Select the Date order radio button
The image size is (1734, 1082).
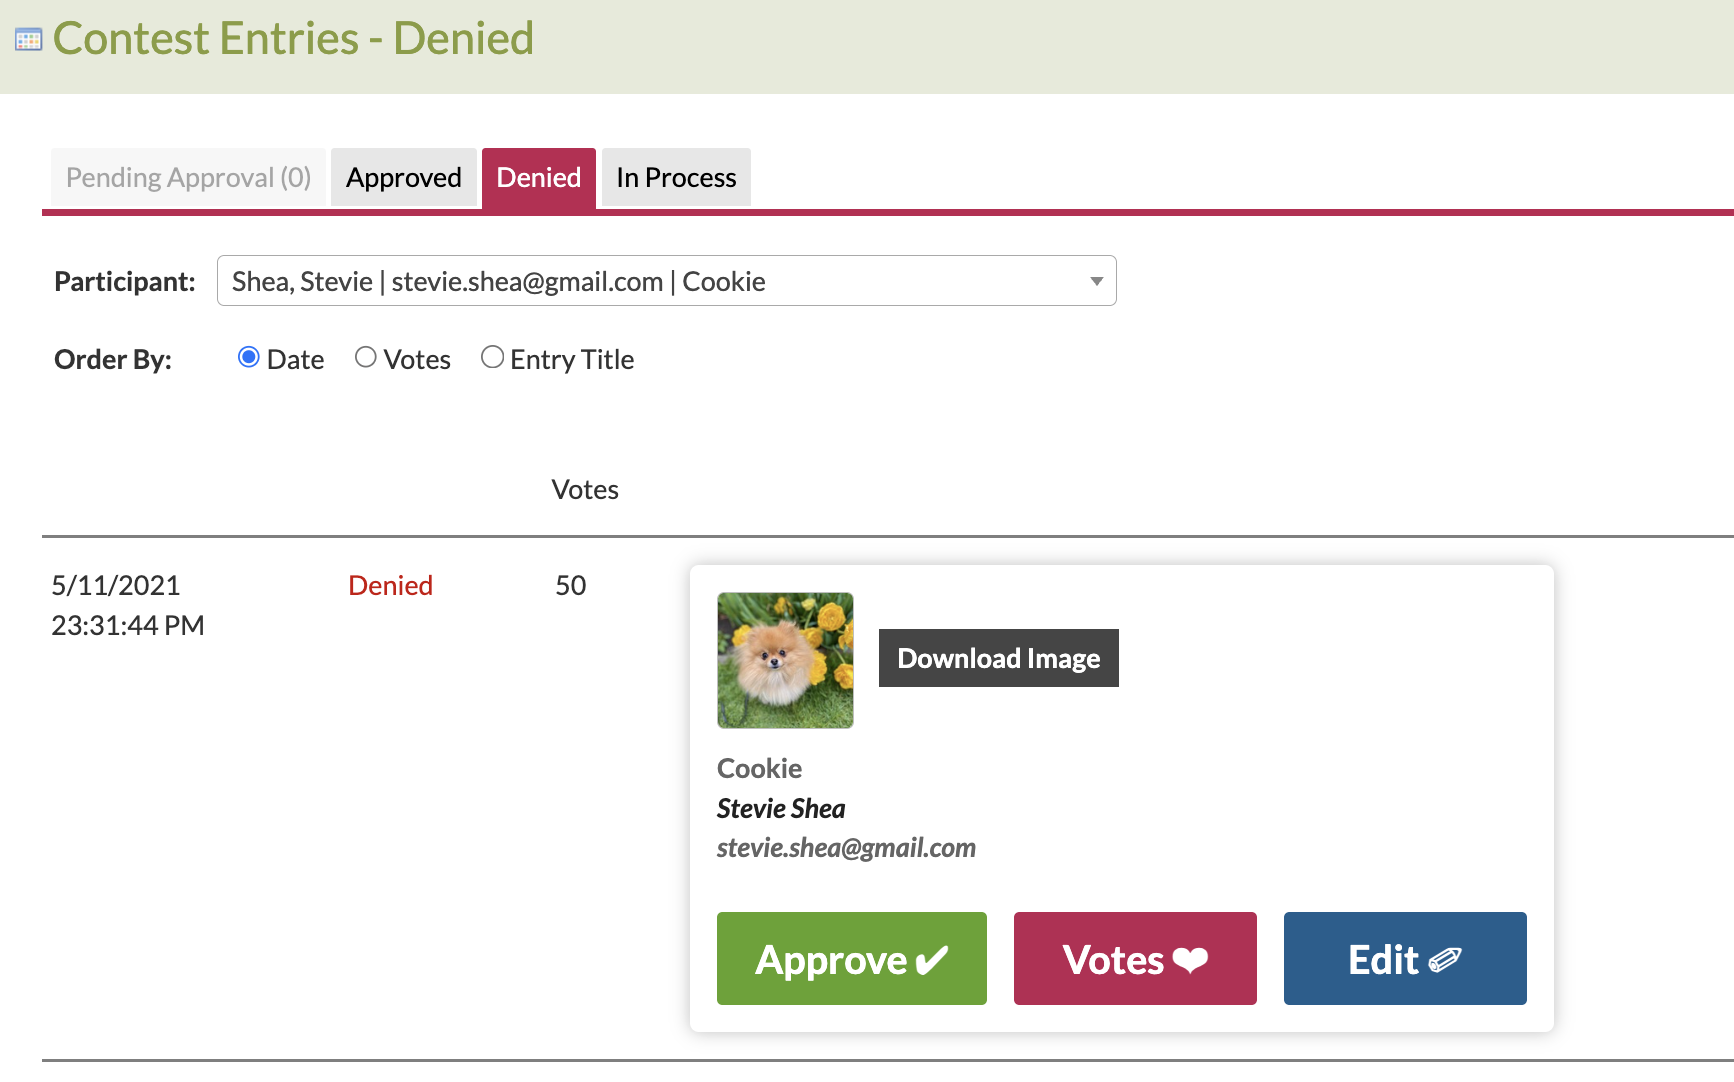click(x=249, y=357)
